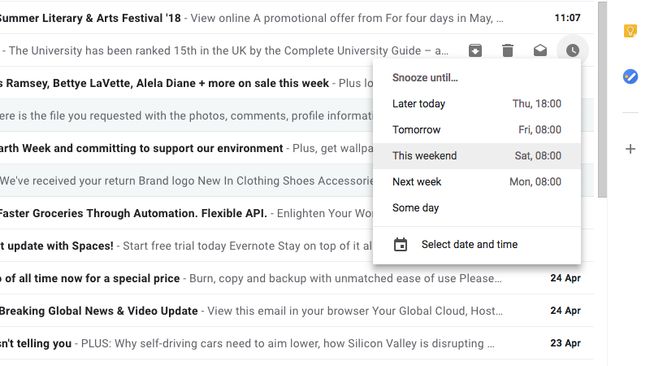Click the Snooze clock icon
The image size is (650, 366).
572,51
